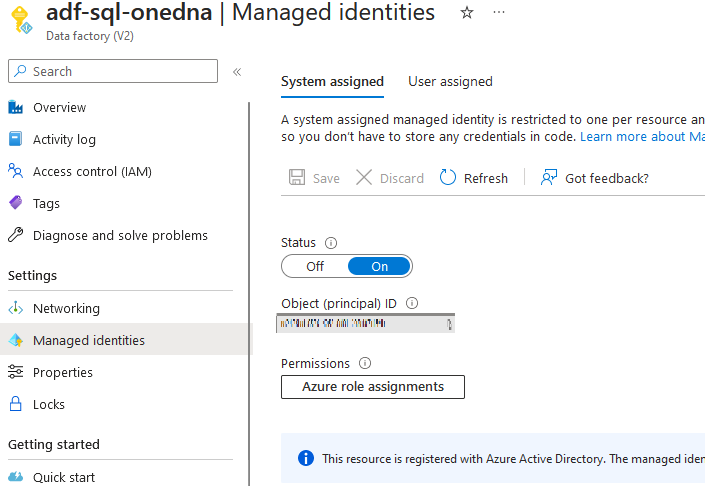Click the Managed identities icon
Viewport: 717px width, 502px height.
(16, 340)
